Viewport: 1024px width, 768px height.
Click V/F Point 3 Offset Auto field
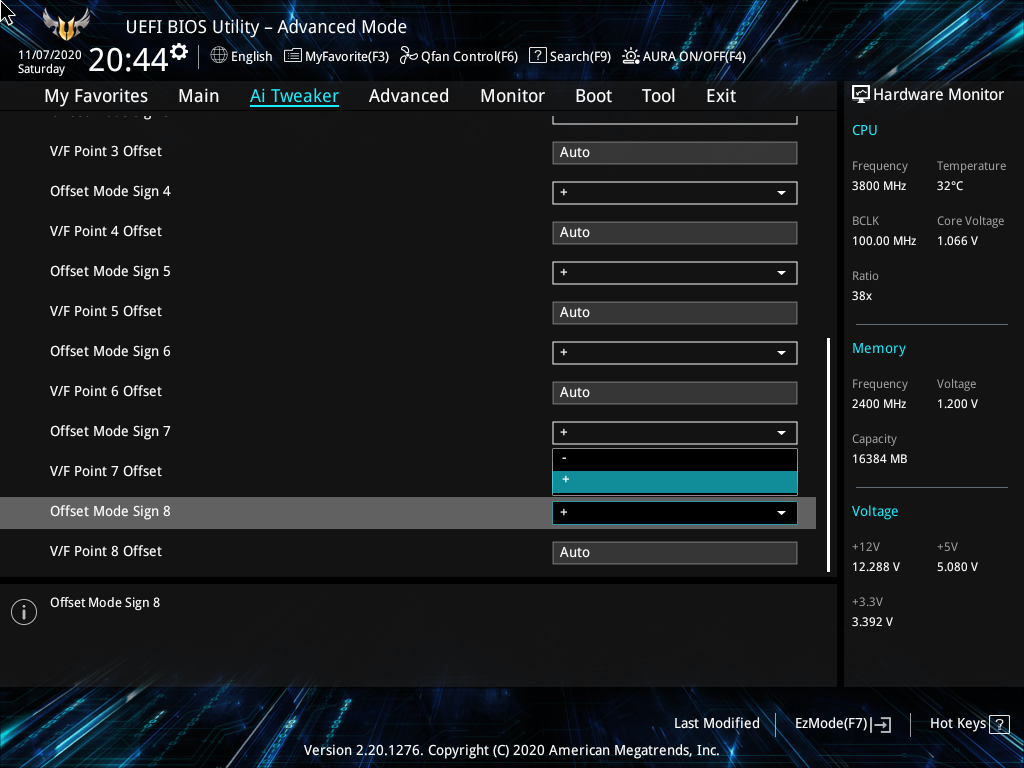[x=675, y=153]
